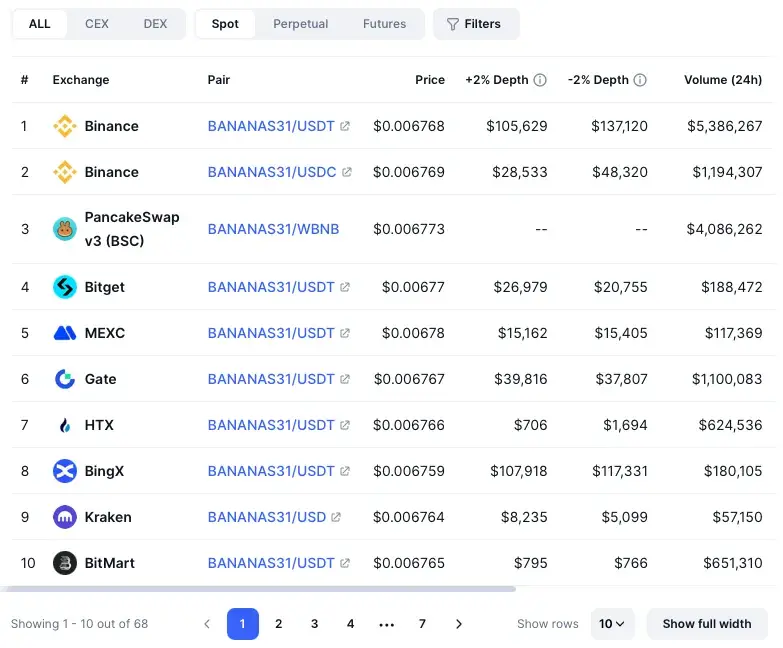Go to page 3
The width and height of the screenshot is (783, 648).
click(x=315, y=624)
